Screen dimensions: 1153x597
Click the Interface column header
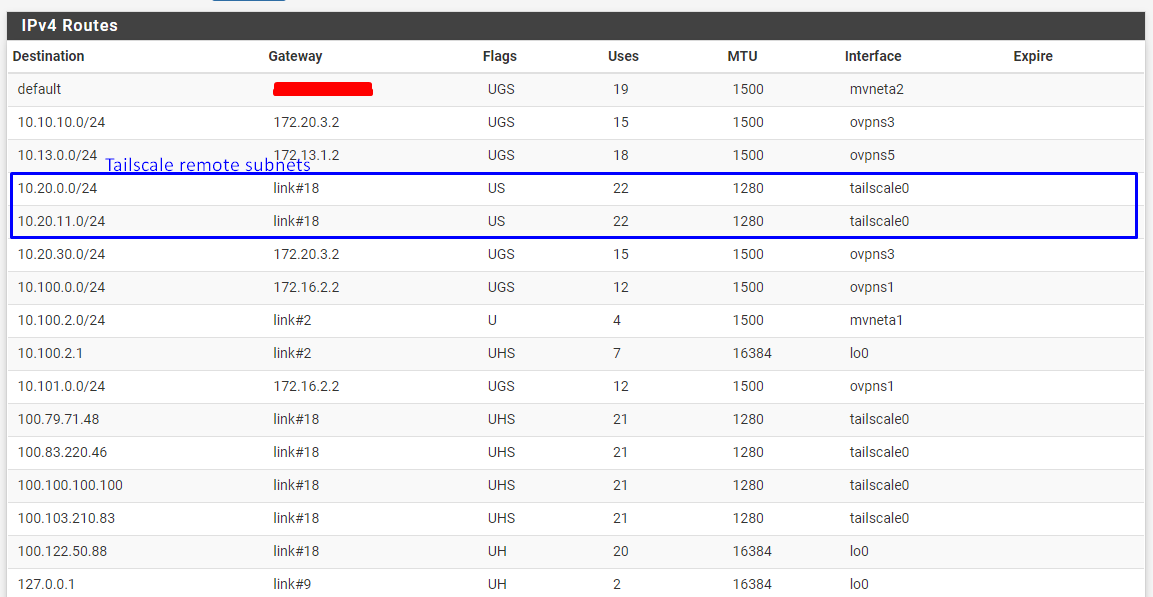872,56
